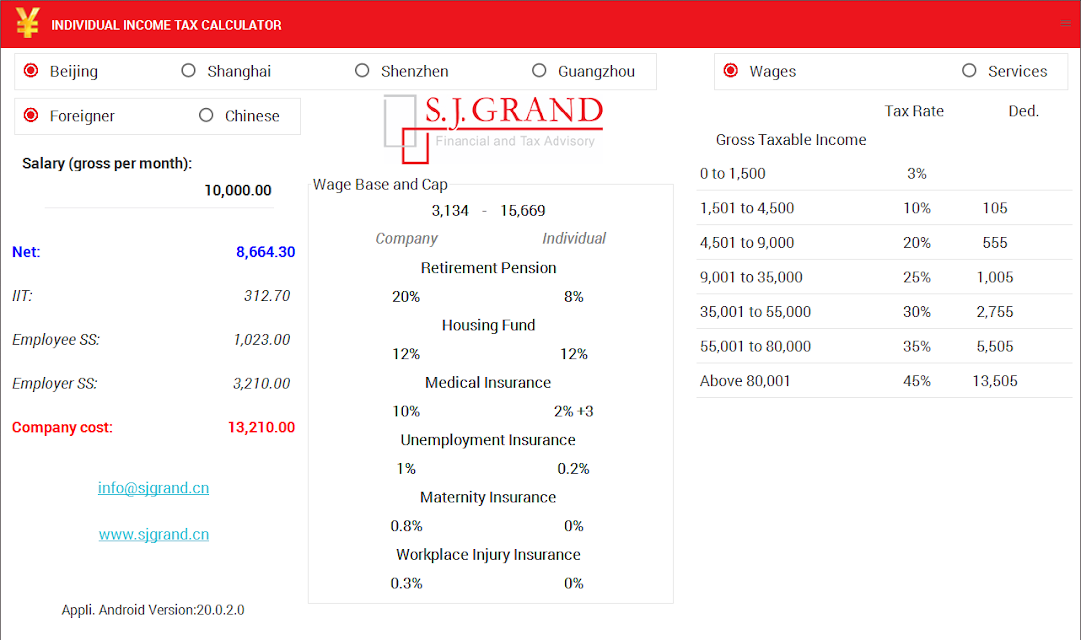
Task: Click the Net value 8,664.30
Action: 265,252
